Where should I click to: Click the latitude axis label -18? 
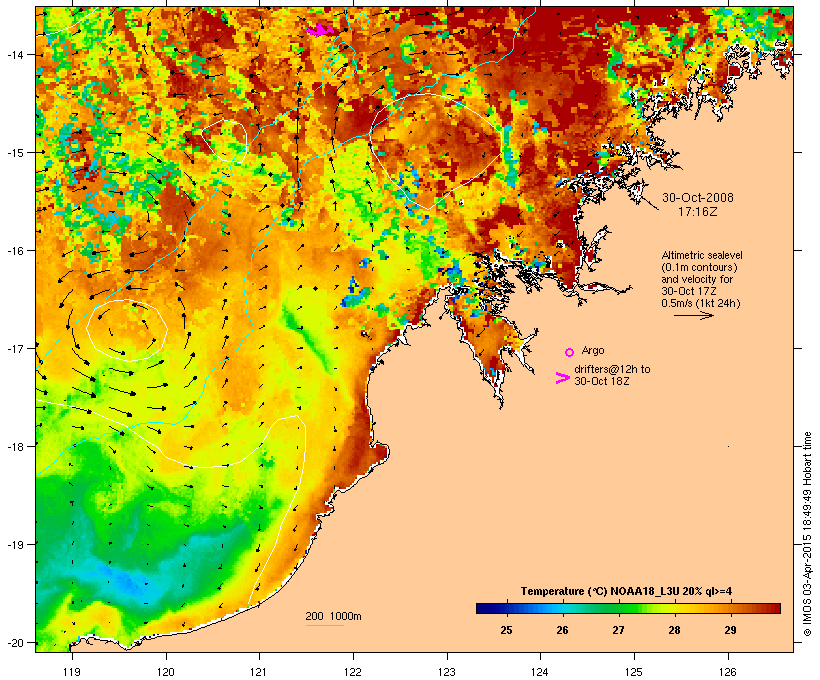pyautogui.click(x=15, y=447)
